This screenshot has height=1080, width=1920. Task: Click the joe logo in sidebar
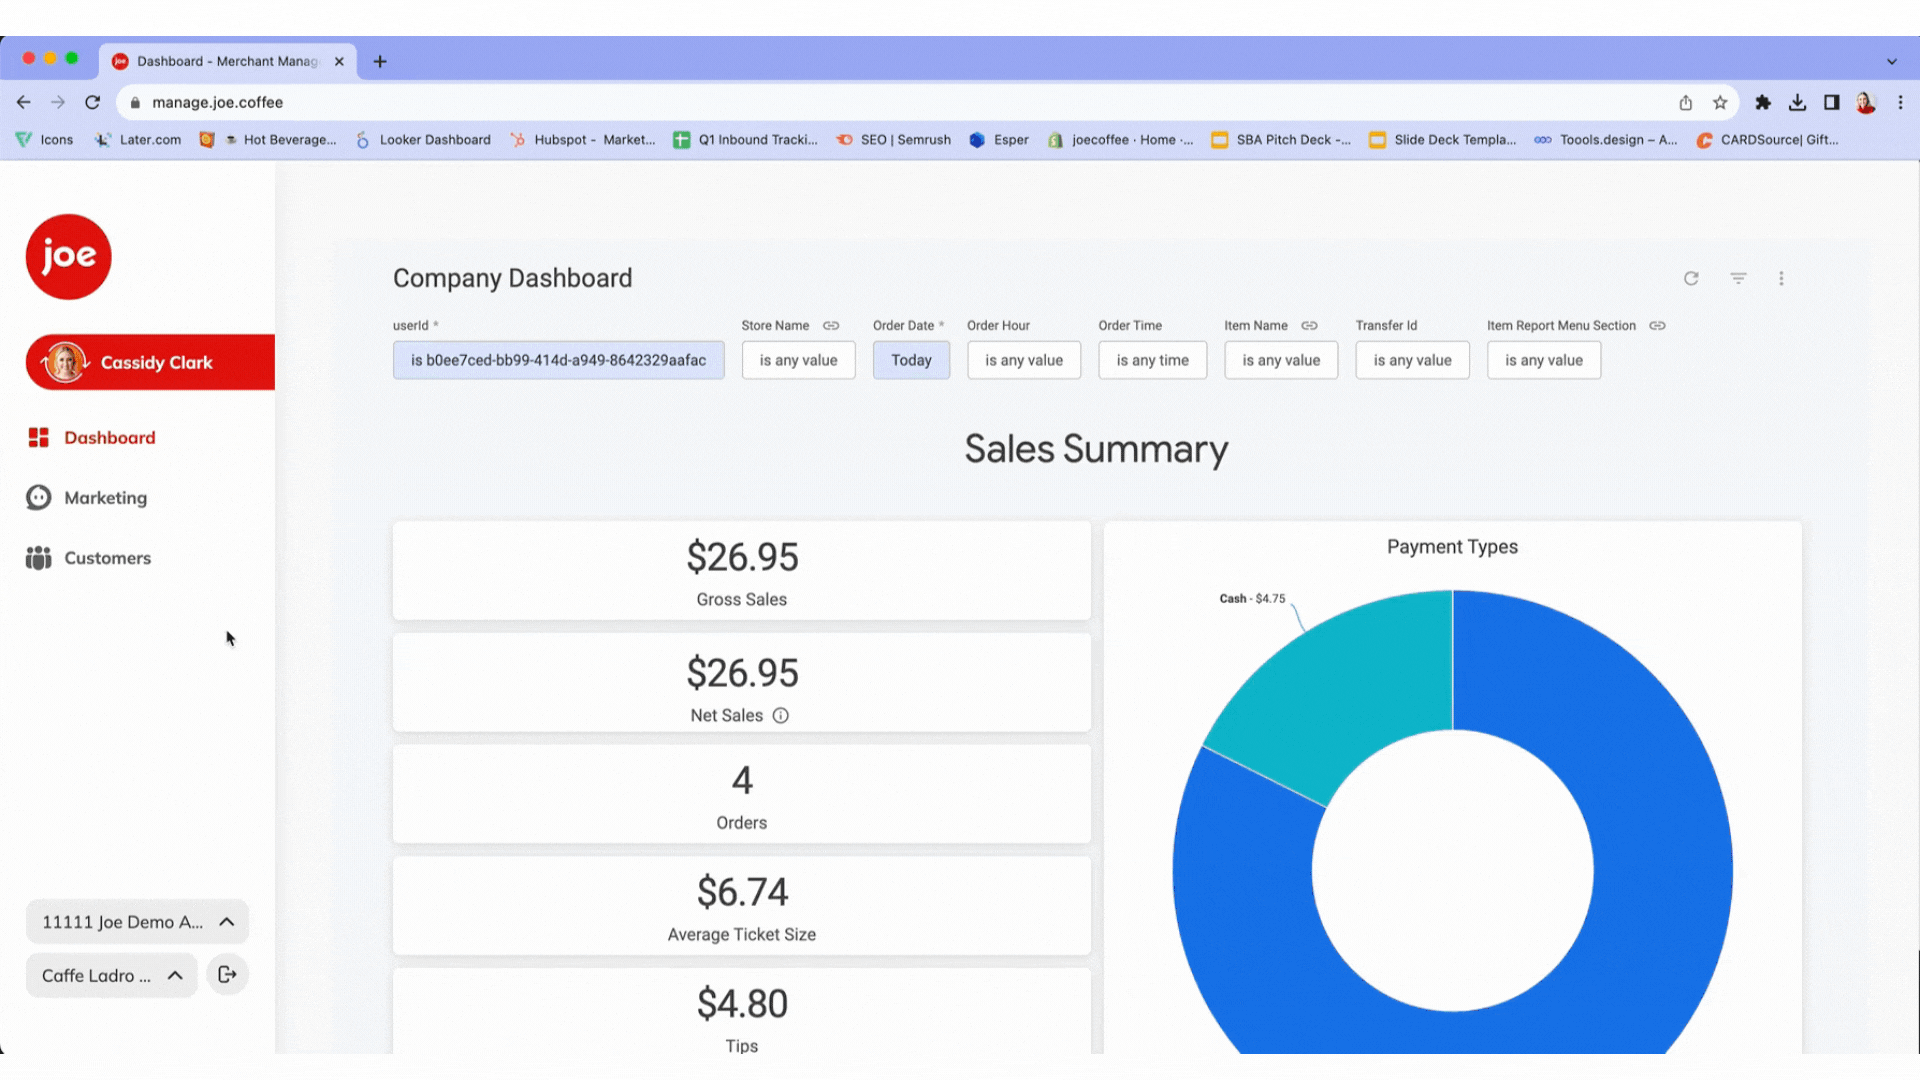[68, 257]
